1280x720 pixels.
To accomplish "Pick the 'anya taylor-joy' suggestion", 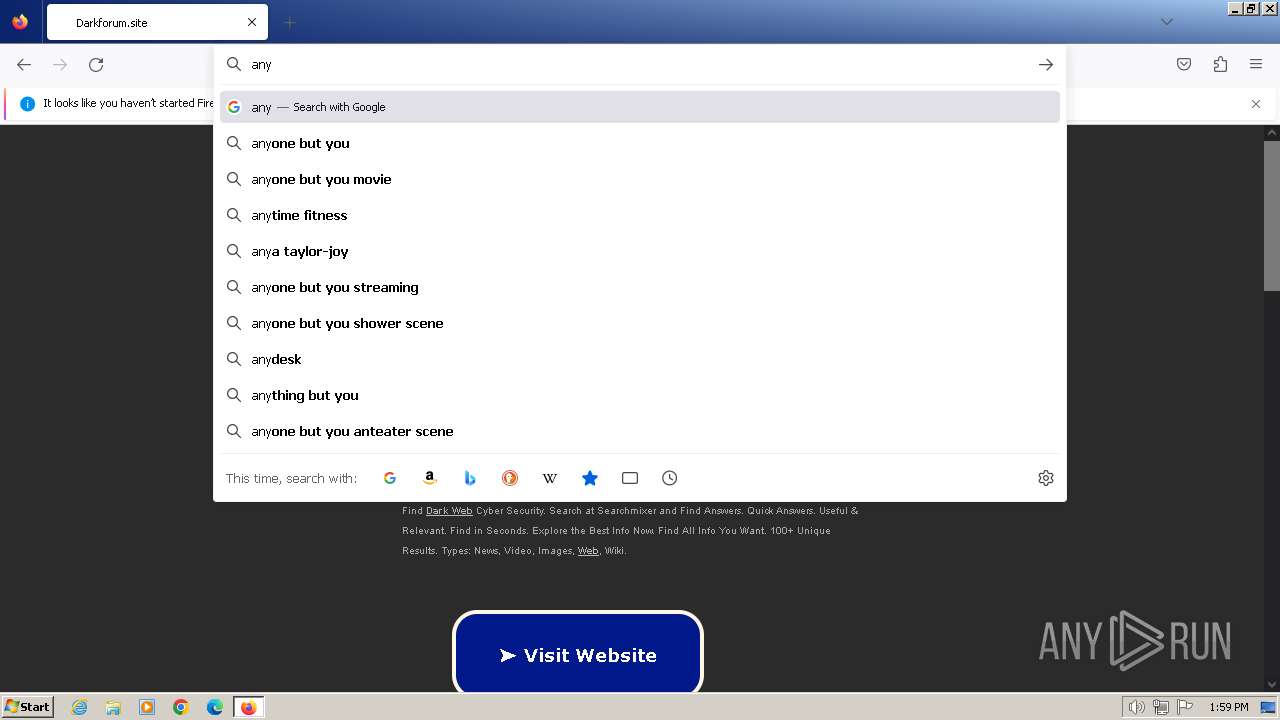I will (640, 251).
